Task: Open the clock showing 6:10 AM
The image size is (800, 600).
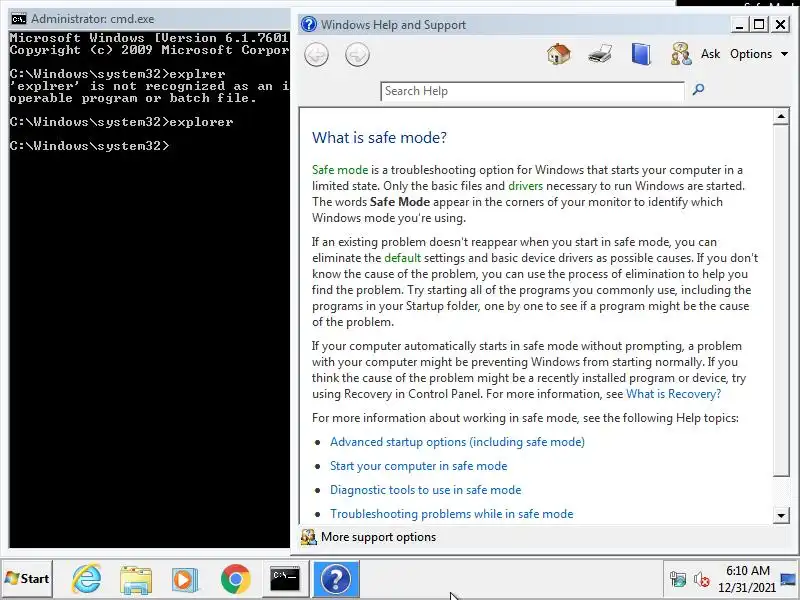Action: click(747, 579)
